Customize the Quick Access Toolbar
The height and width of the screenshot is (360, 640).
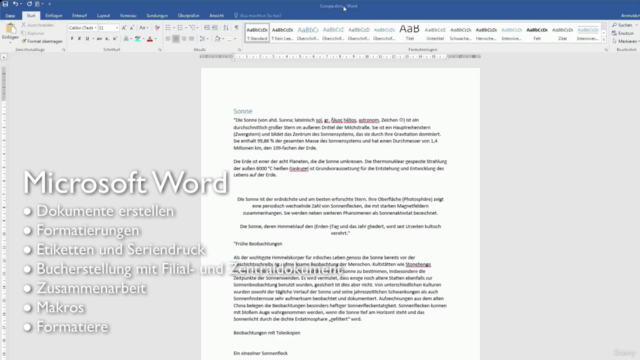click(49, 4)
